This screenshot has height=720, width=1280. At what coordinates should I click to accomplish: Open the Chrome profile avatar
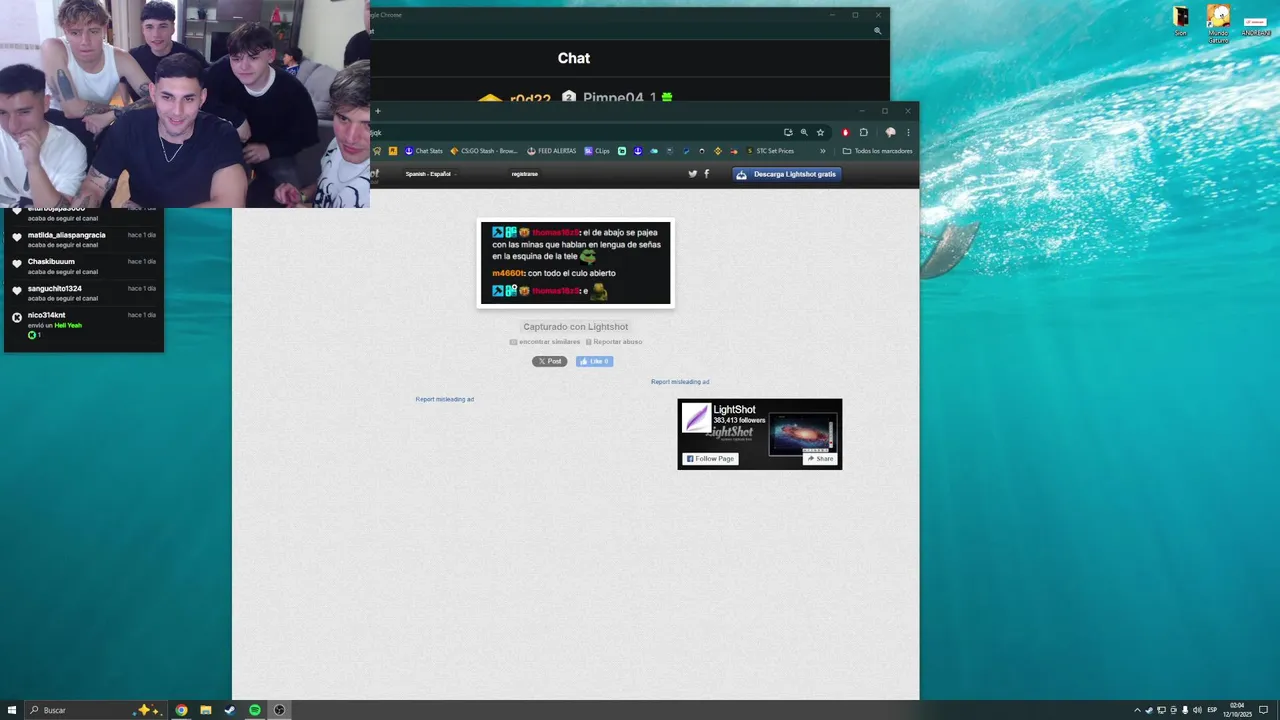coord(890,132)
